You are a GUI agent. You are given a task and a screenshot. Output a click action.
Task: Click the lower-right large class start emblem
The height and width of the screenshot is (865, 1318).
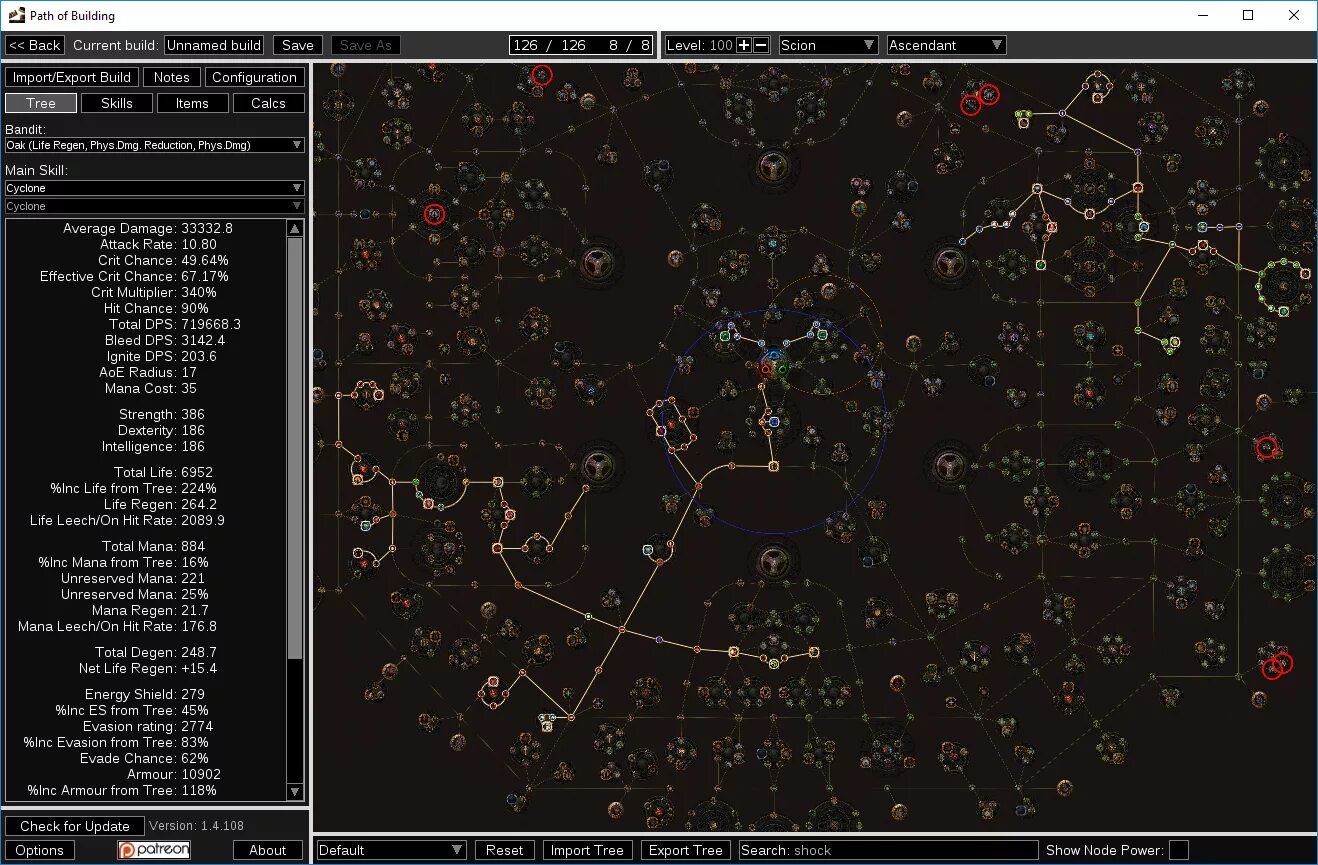point(948,465)
